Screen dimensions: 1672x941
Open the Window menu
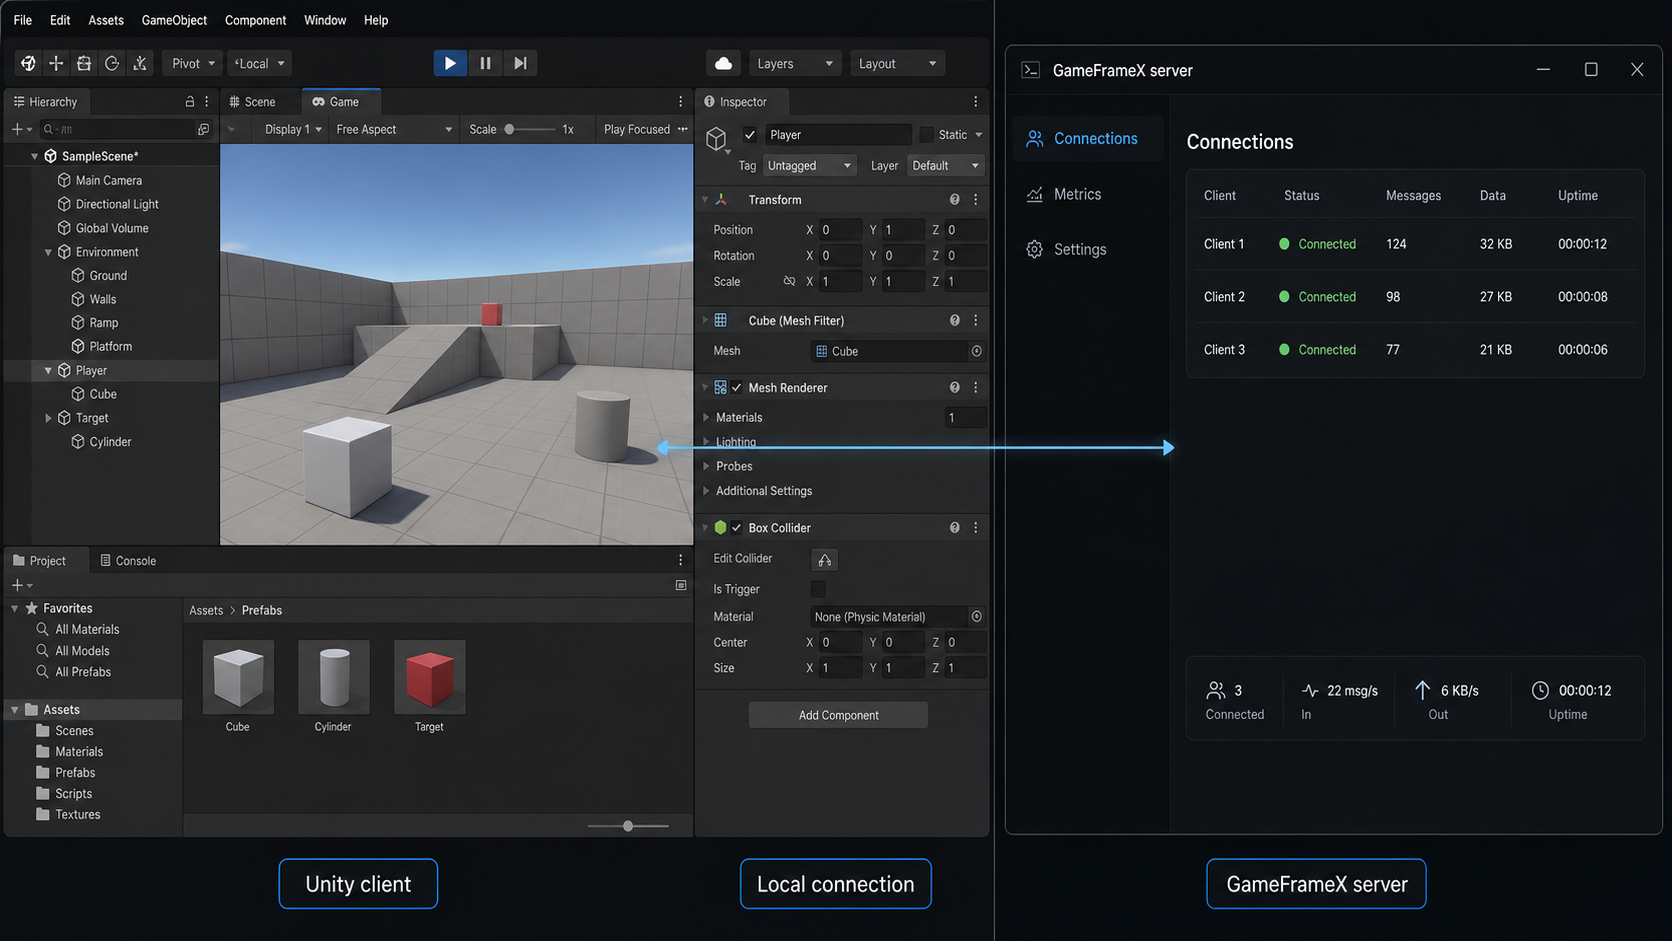(x=325, y=20)
